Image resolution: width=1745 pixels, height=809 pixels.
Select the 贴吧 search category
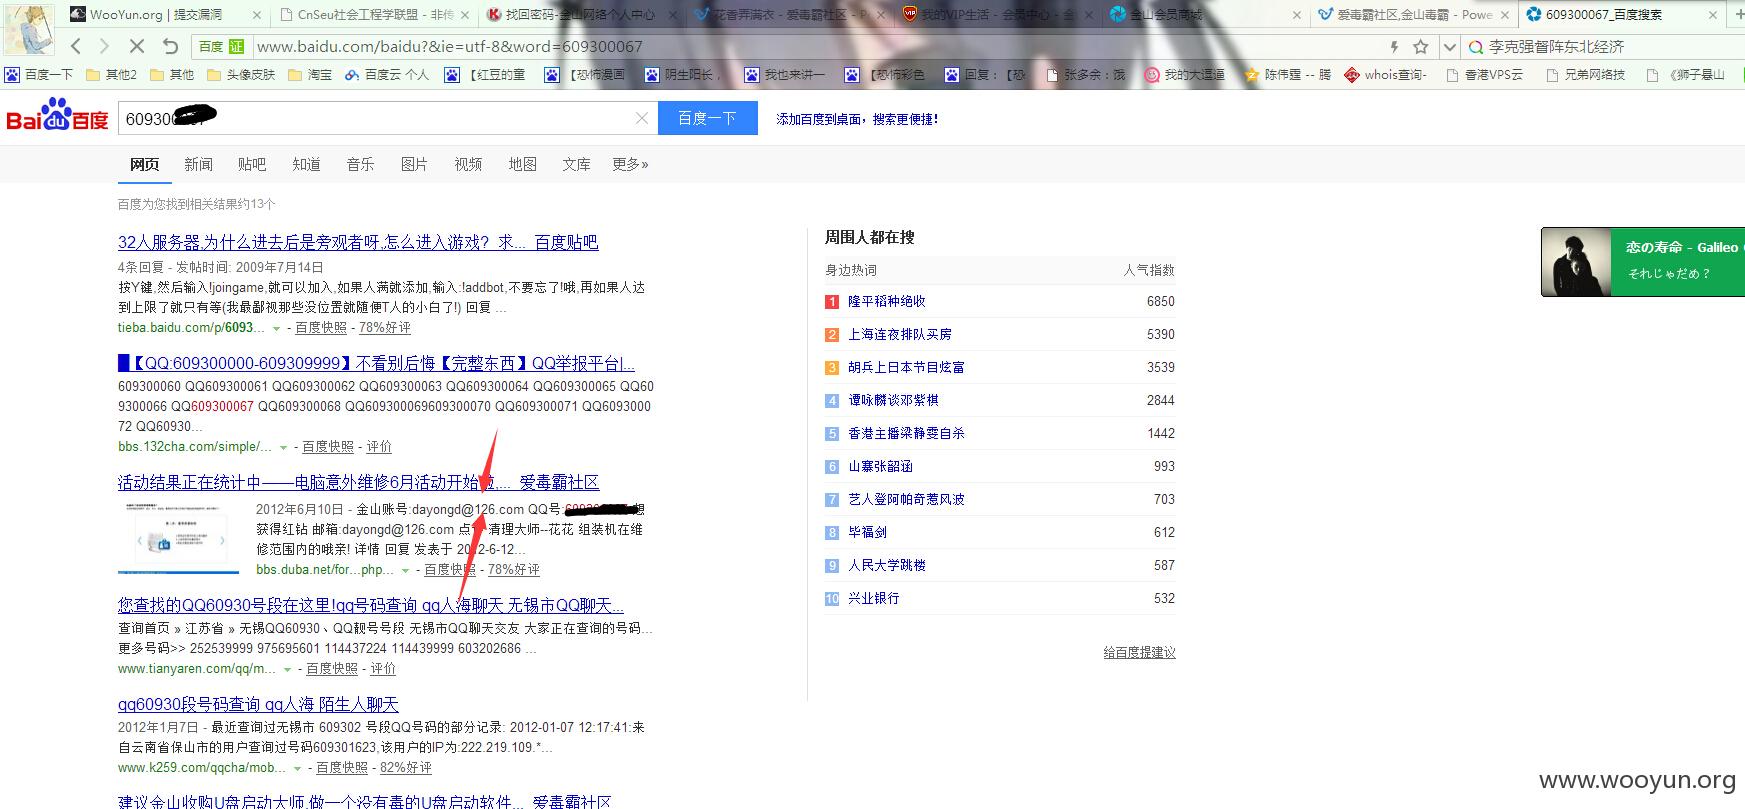coord(252,164)
